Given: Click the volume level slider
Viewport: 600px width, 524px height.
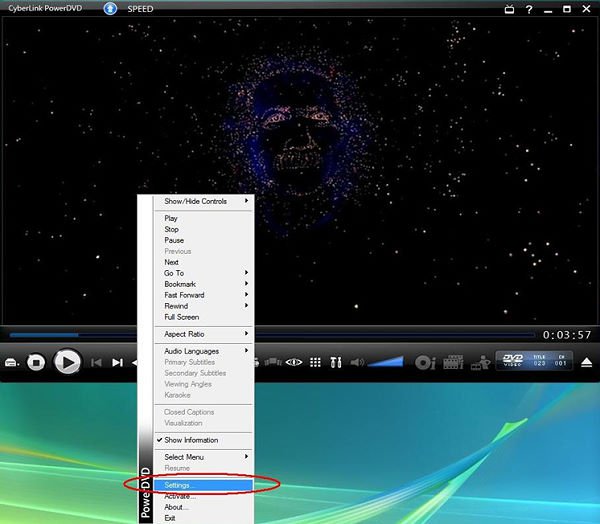Looking at the screenshot, I should 386,362.
